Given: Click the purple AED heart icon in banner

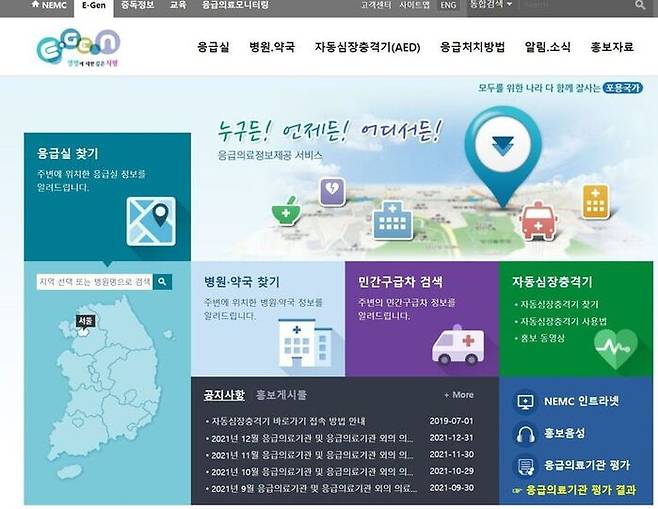Looking at the screenshot, I should (x=332, y=191).
